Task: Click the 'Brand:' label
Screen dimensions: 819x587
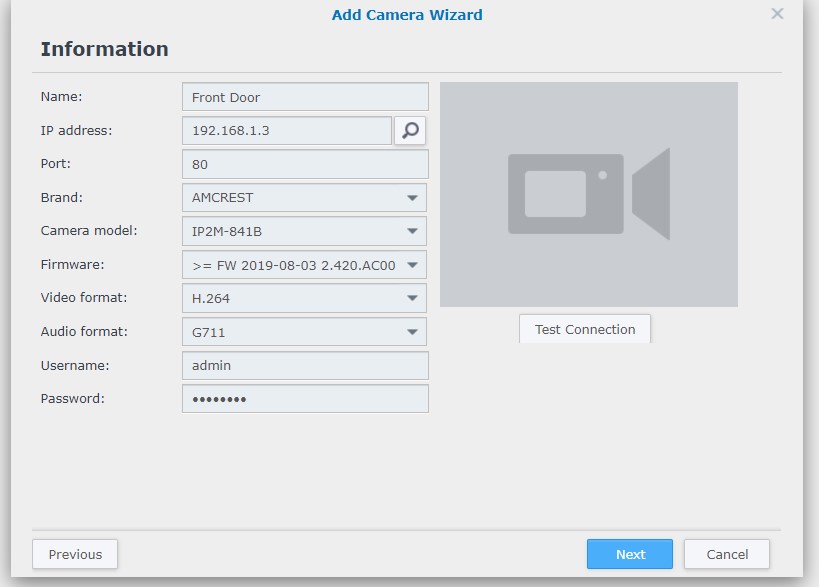Action: [62, 197]
